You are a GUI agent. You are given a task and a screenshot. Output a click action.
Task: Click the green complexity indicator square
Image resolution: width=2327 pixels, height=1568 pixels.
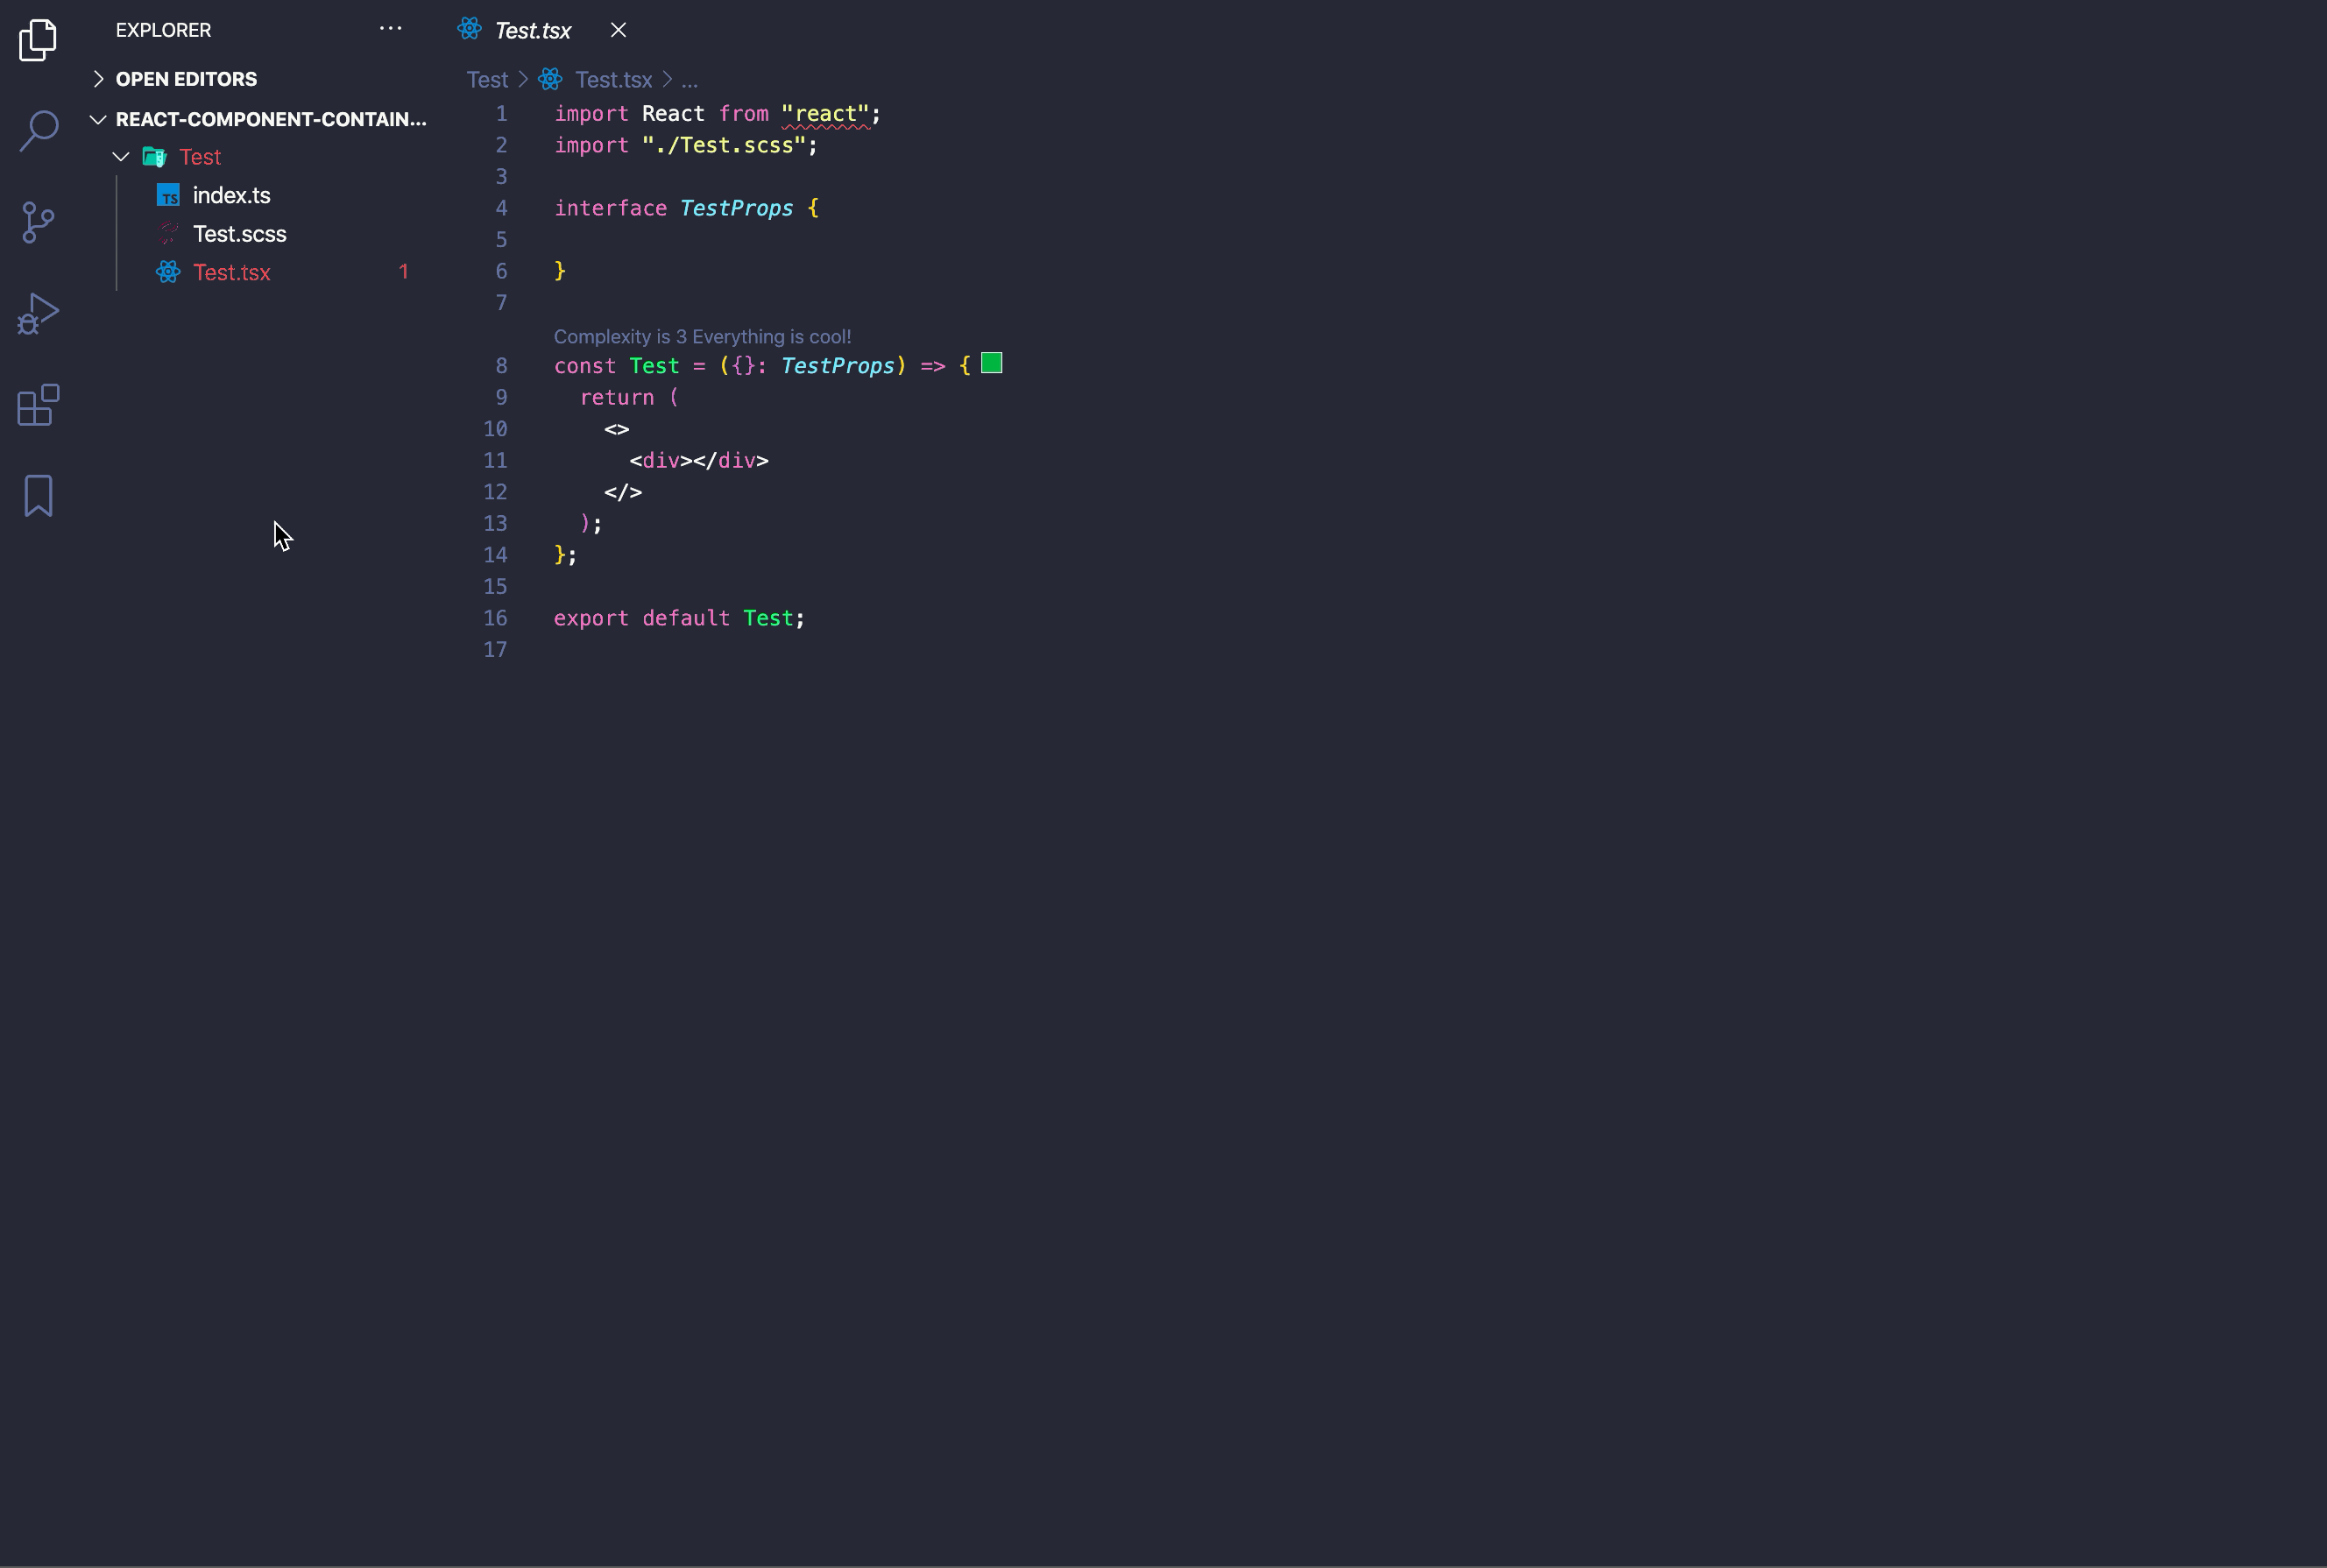pyautogui.click(x=991, y=363)
